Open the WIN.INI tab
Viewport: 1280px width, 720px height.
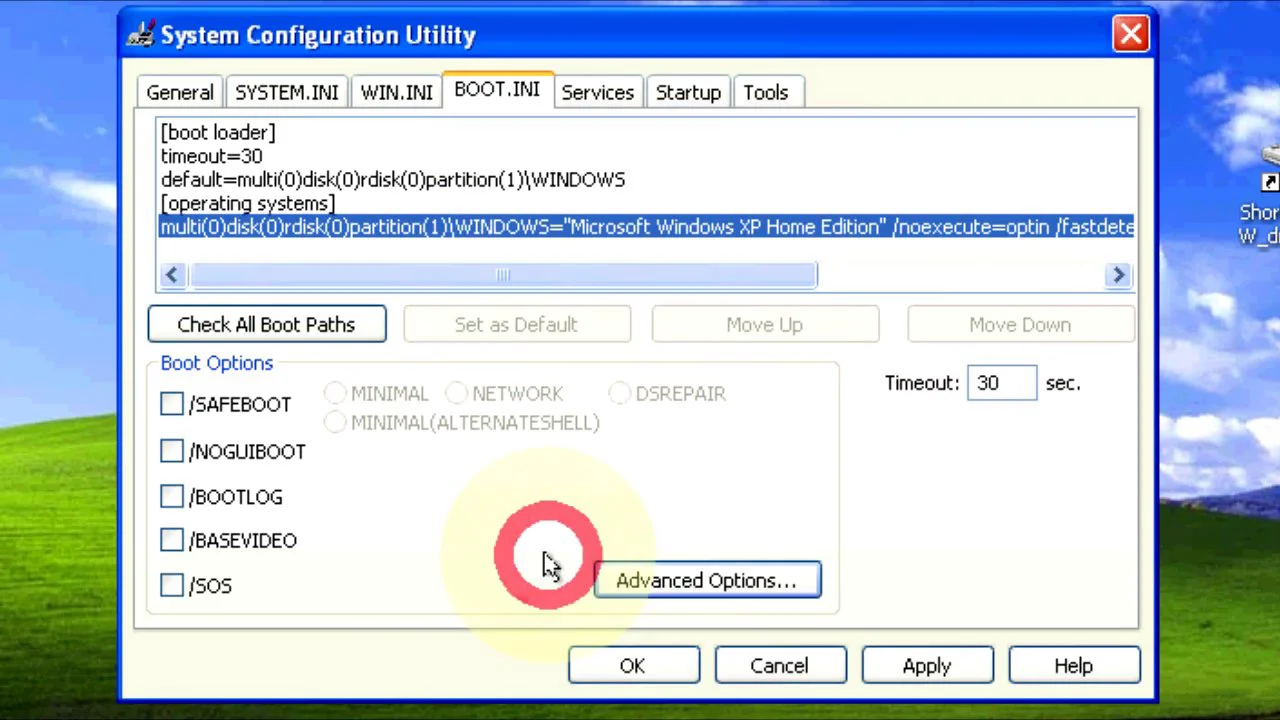(x=396, y=92)
